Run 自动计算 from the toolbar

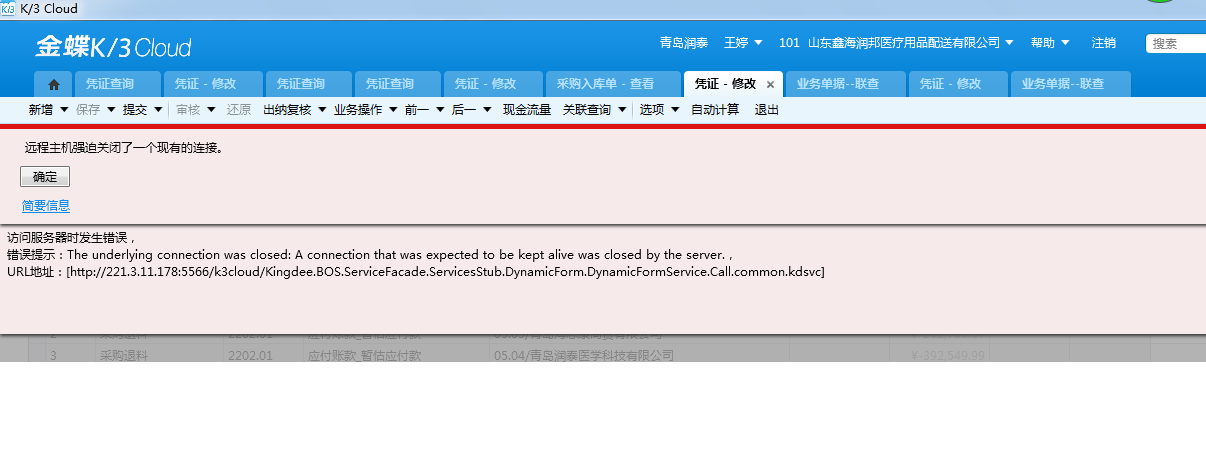715,110
